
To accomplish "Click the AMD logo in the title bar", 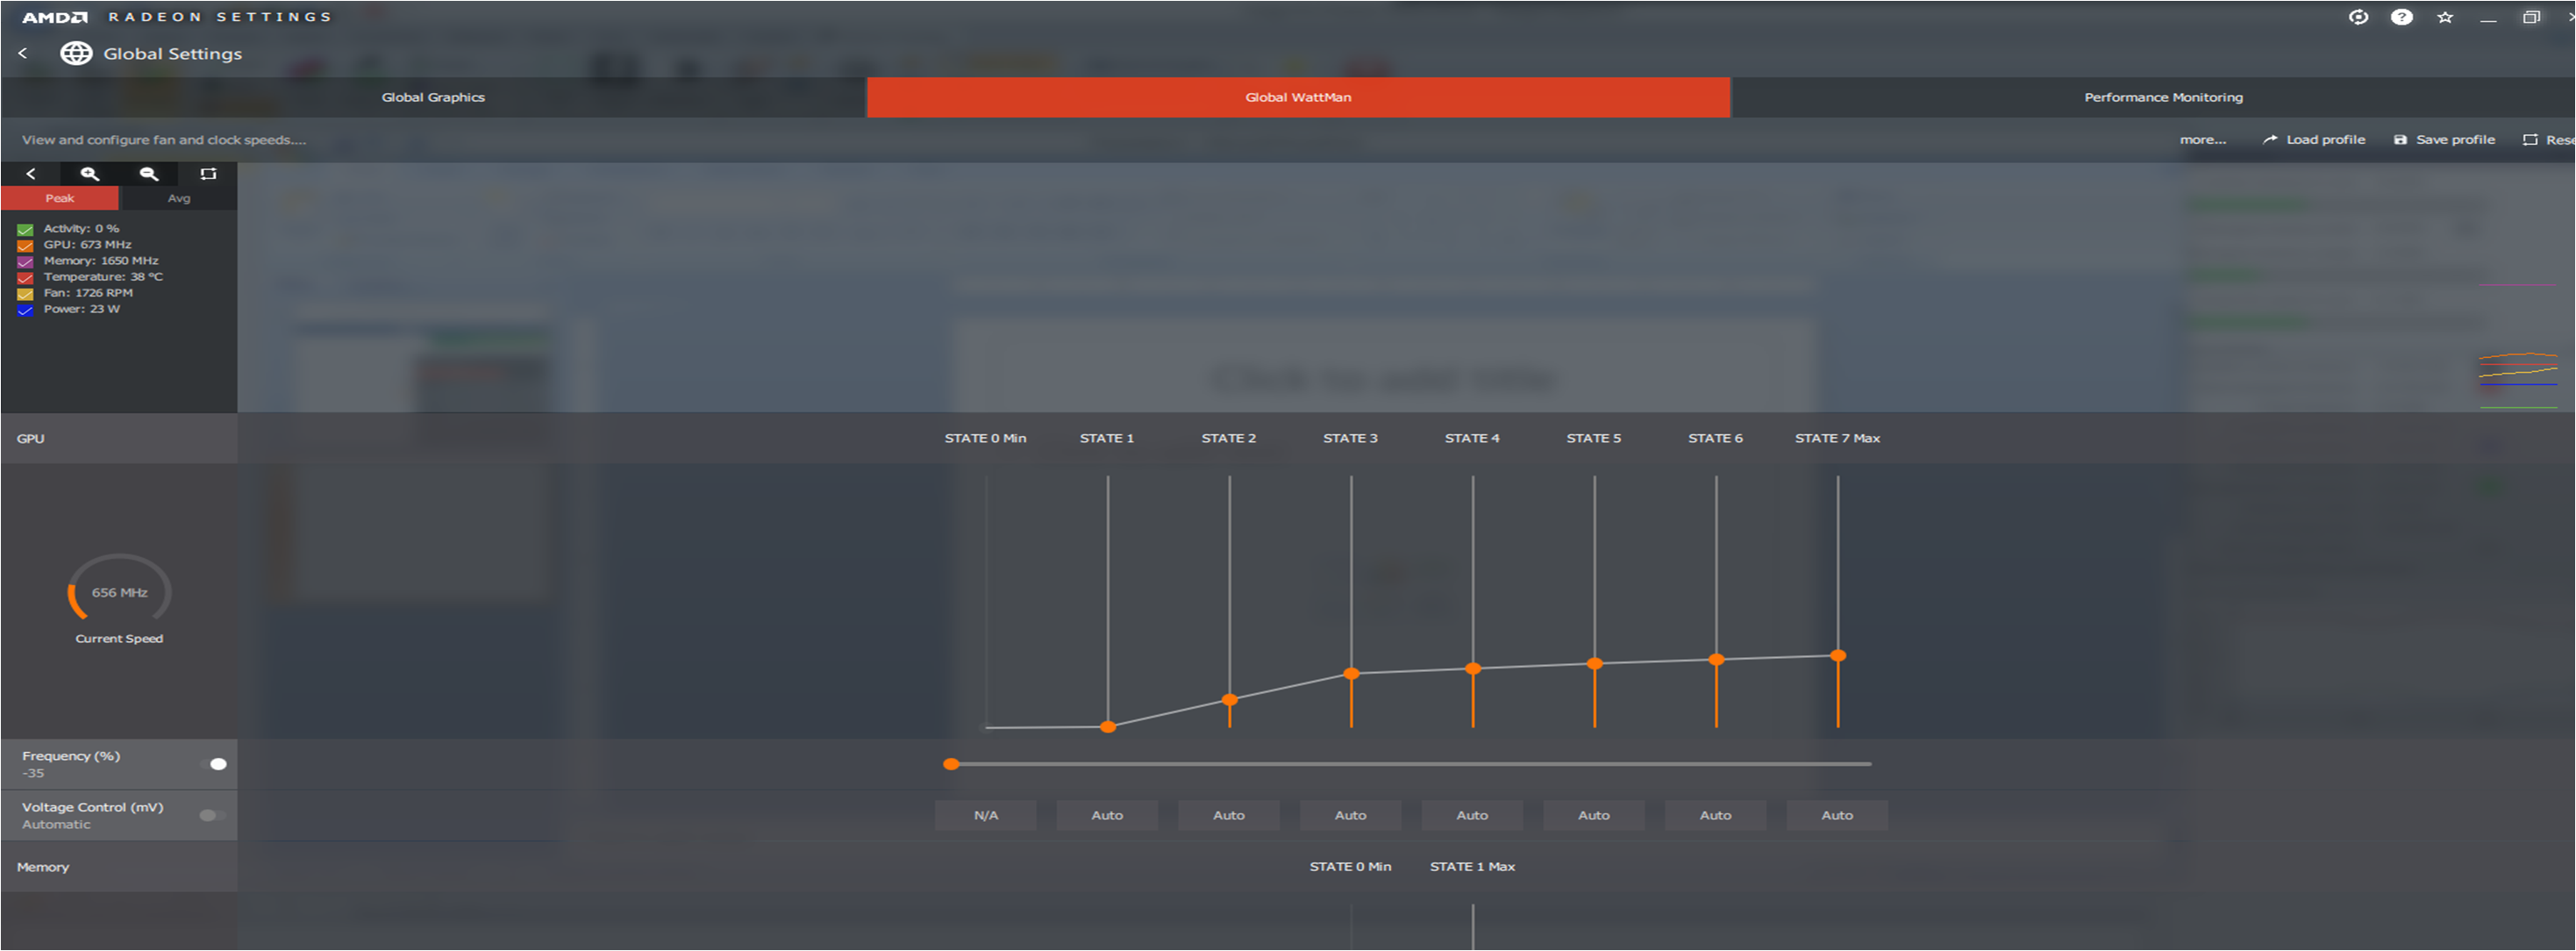I will coord(55,17).
